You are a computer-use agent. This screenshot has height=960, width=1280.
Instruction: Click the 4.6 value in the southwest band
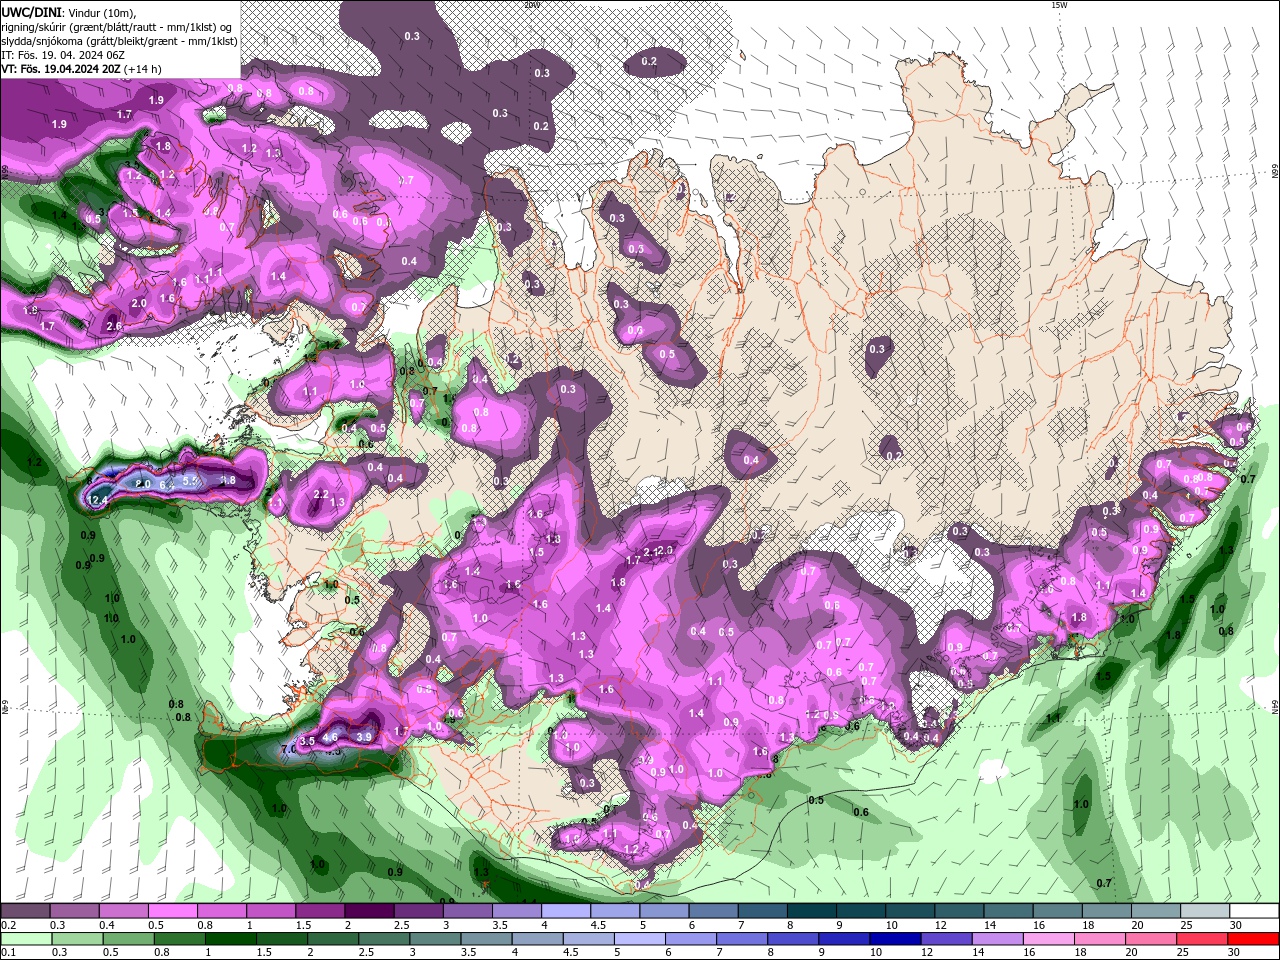332,738
